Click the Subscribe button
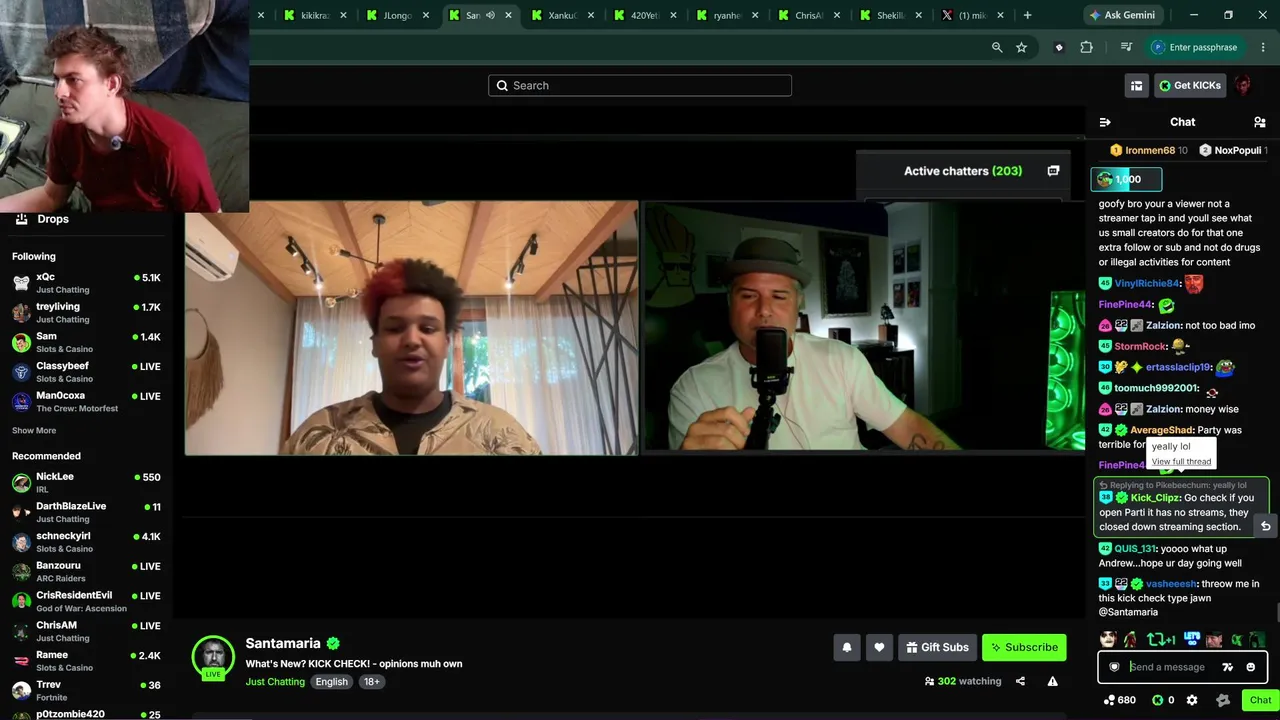1280x720 pixels. [1024, 647]
